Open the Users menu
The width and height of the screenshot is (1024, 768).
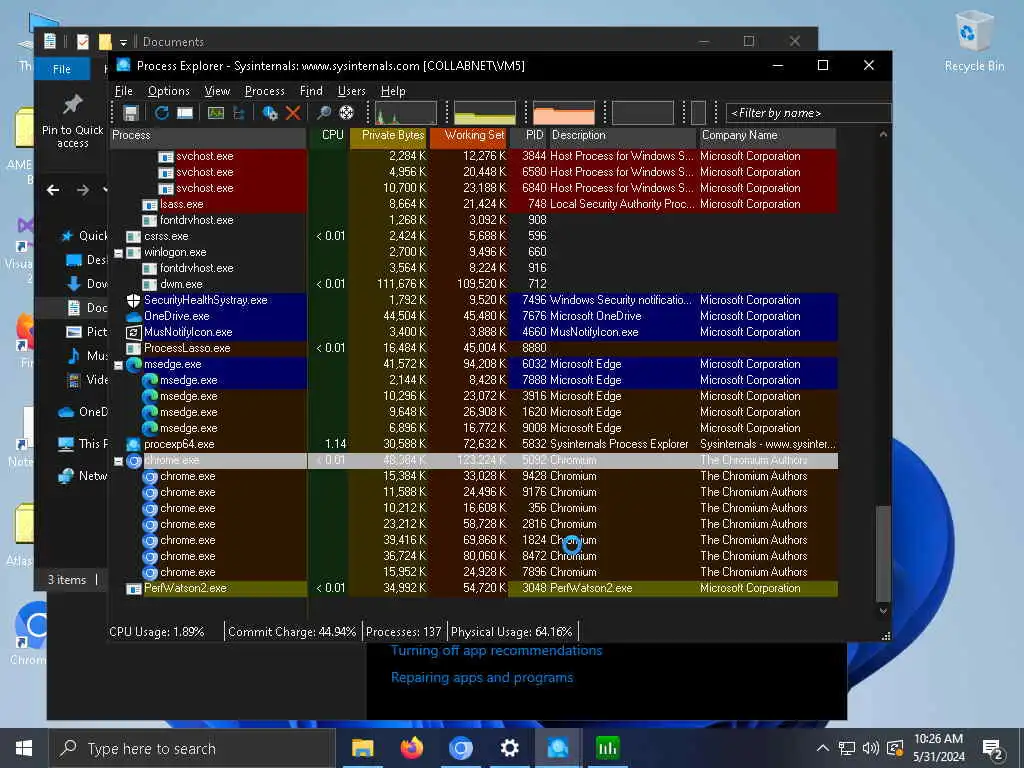[x=351, y=91]
